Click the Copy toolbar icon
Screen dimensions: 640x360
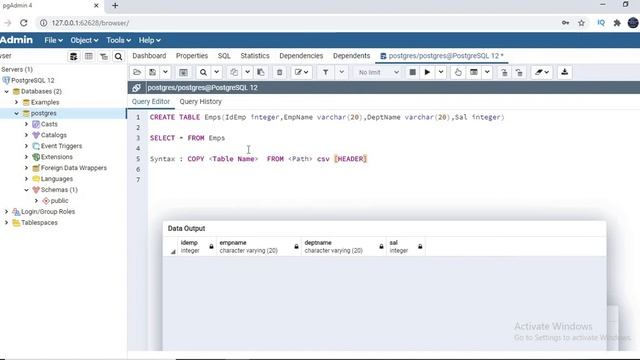234,72
